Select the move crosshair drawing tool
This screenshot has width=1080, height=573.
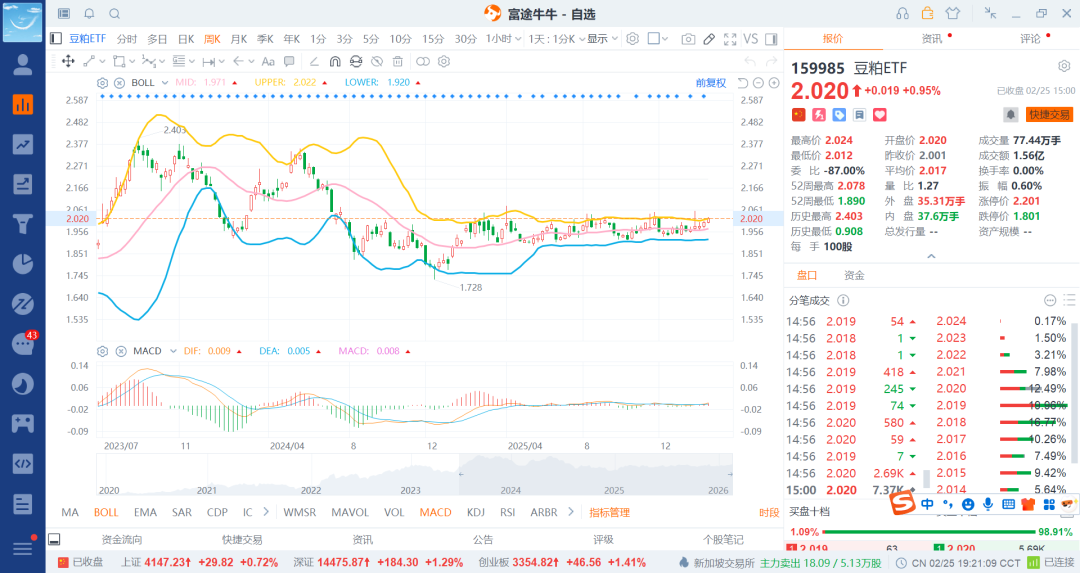pos(68,61)
